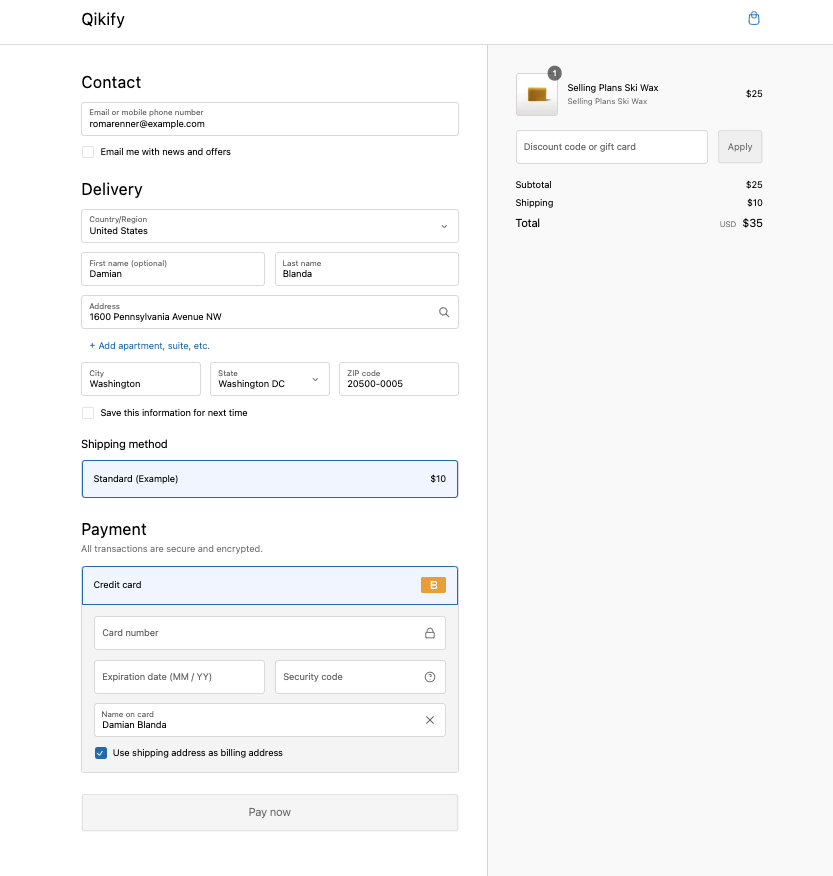The image size is (833, 876).
Task: Click the address search magnifier icon
Action: click(444, 312)
